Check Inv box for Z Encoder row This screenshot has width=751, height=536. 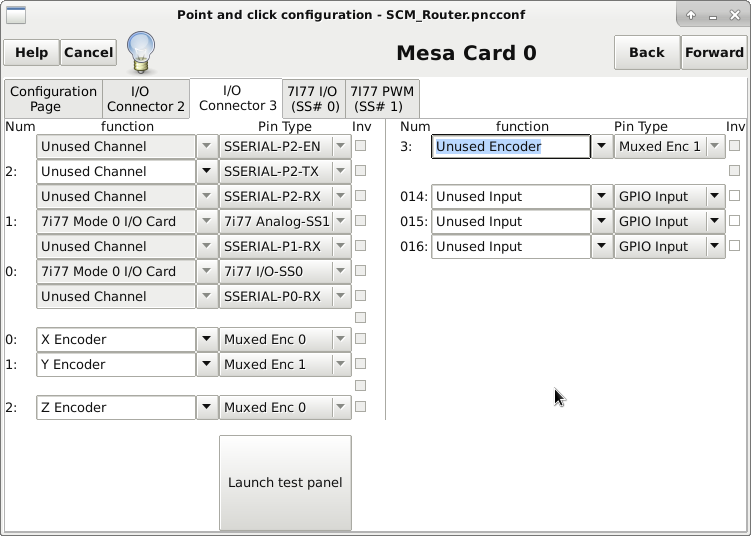pyautogui.click(x=361, y=407)
